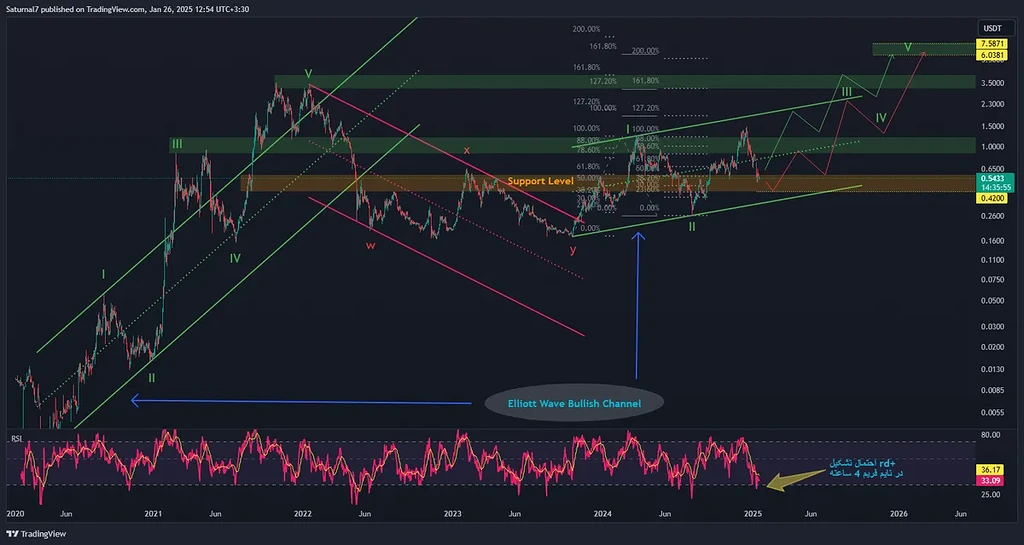This screenshot has height=545, width=1024.
Task: Click the RSI indicator title label
Action: click(16, 438)
